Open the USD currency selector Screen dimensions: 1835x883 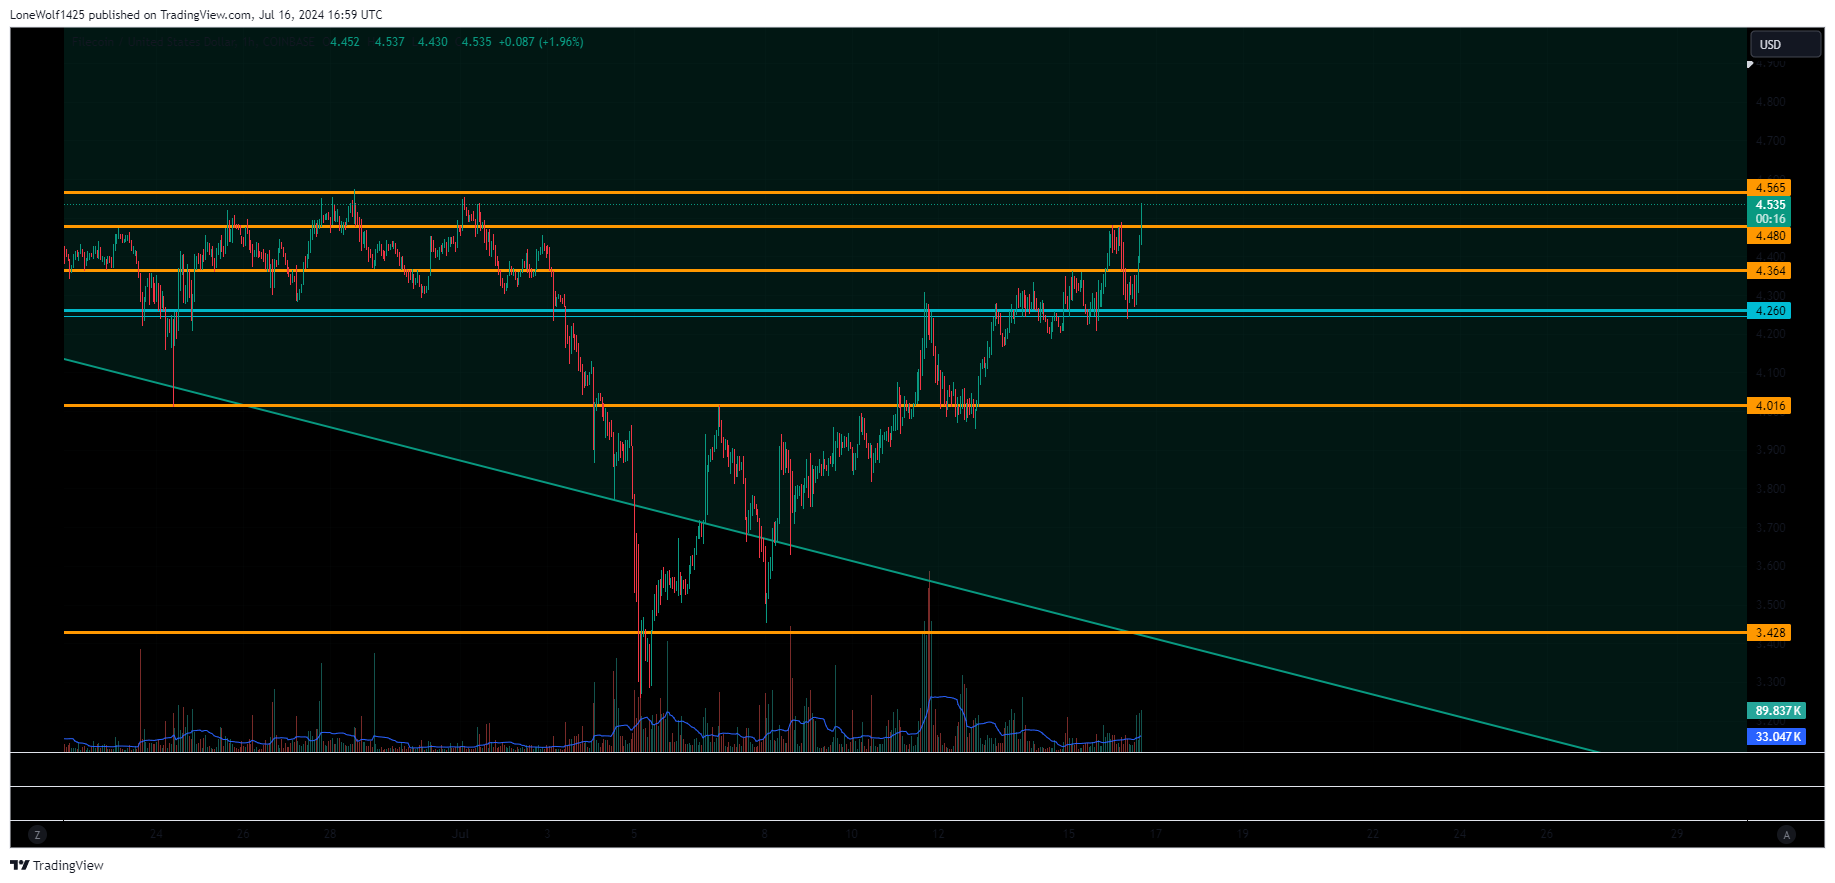coord(1785,44)
